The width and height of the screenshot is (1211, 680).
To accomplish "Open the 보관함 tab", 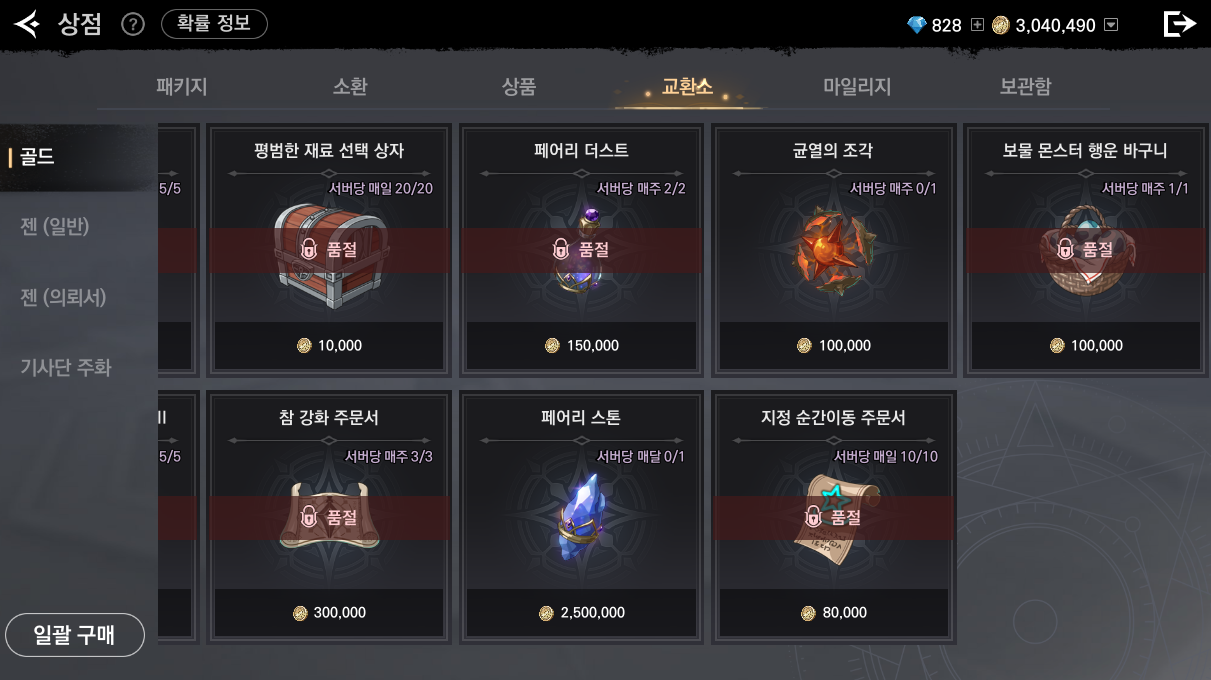I will pyautogui.click(x=1025, y=87).
